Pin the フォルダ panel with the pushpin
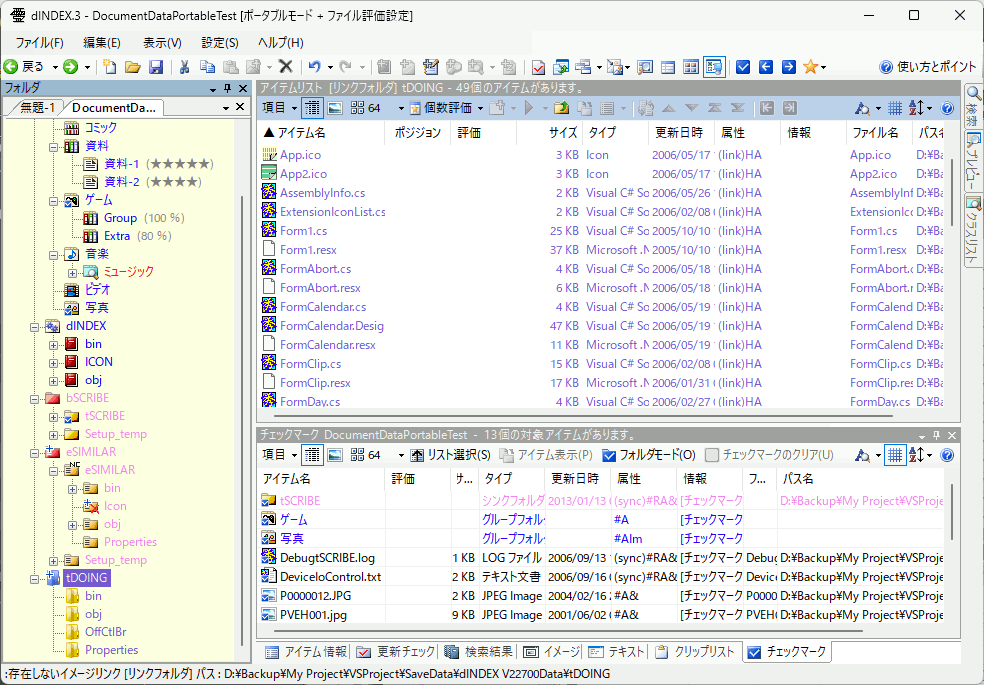984x685 pixels. point(228,88)
